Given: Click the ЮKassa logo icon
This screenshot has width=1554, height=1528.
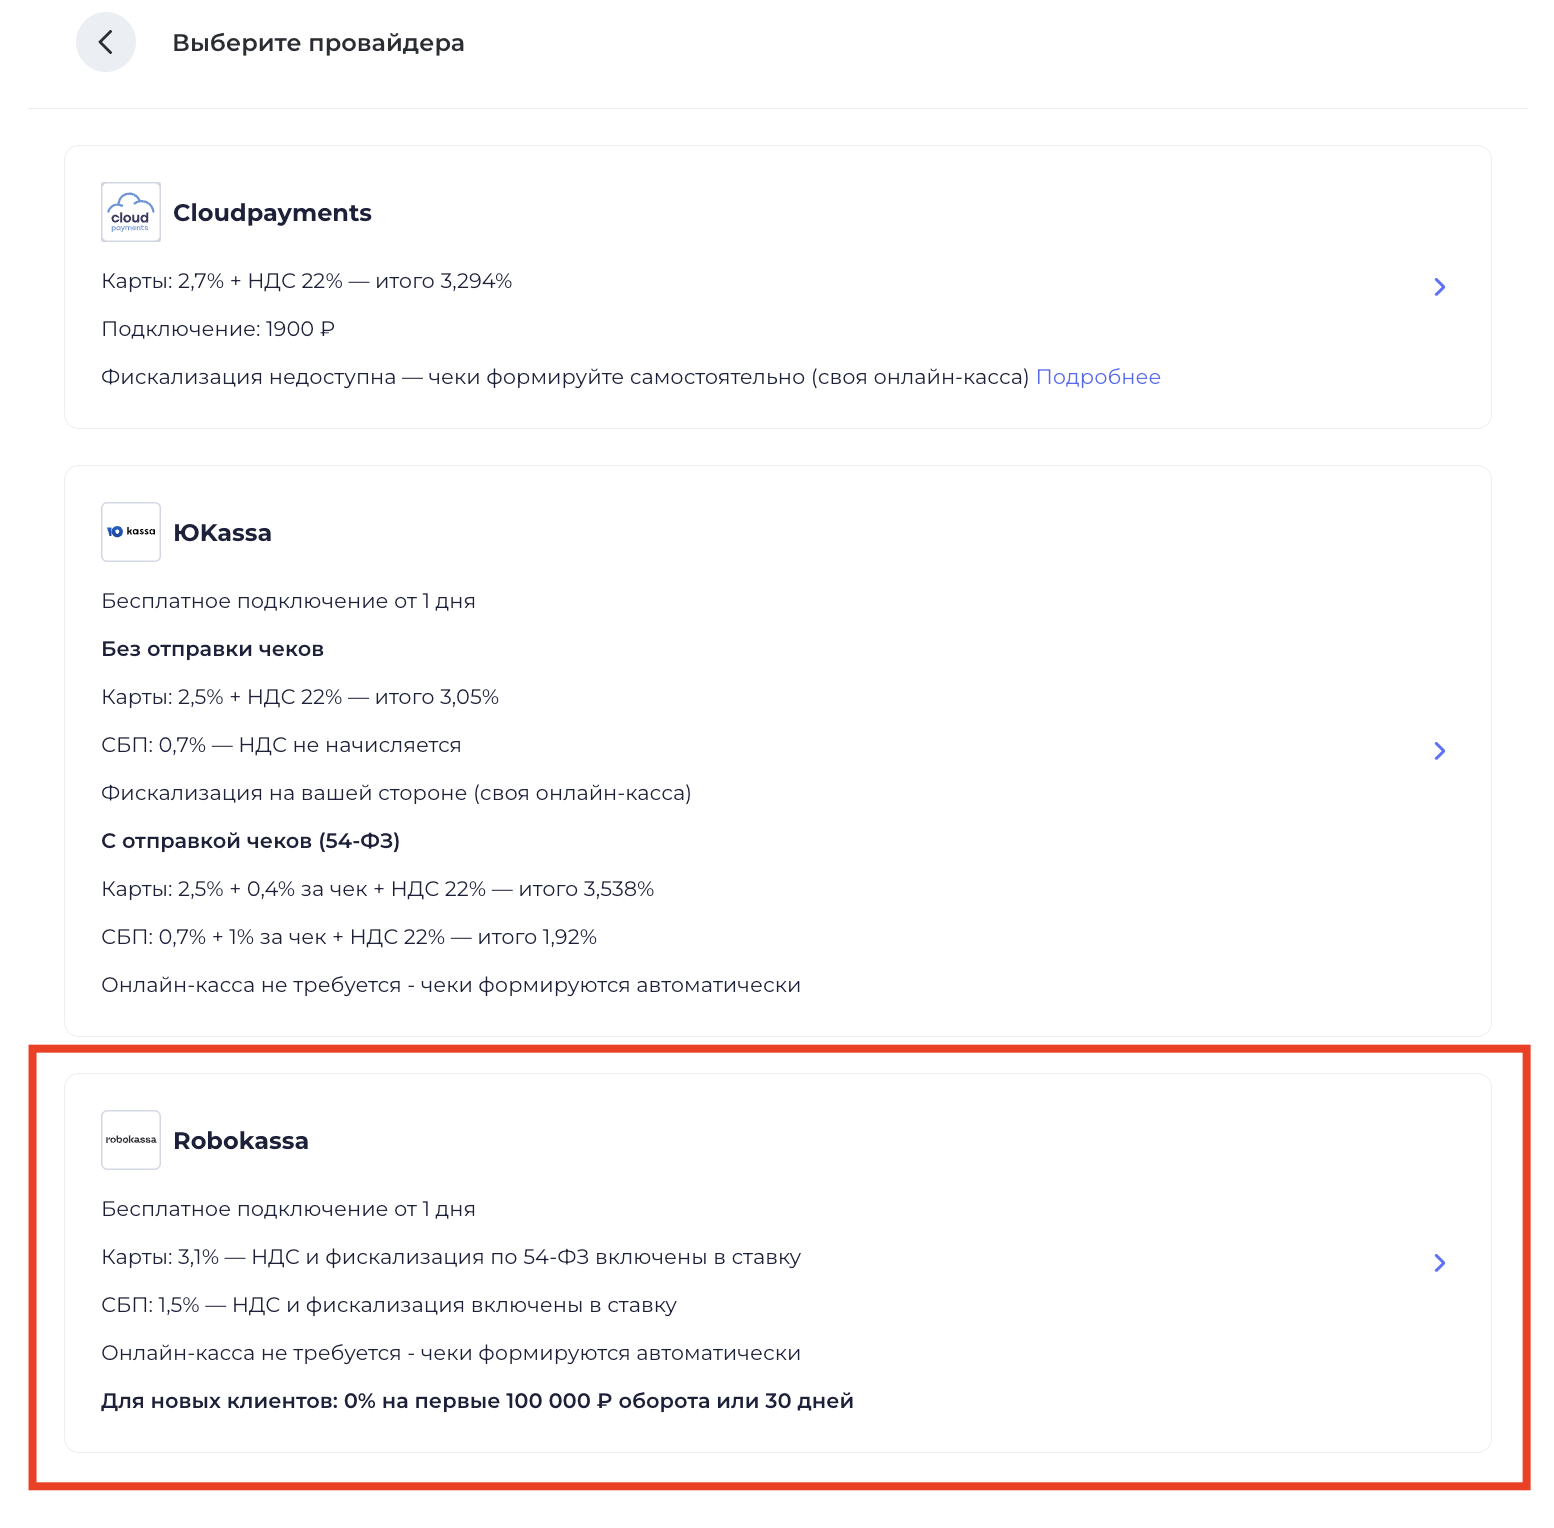Looking at the screenshot, I should pos(131,532).
